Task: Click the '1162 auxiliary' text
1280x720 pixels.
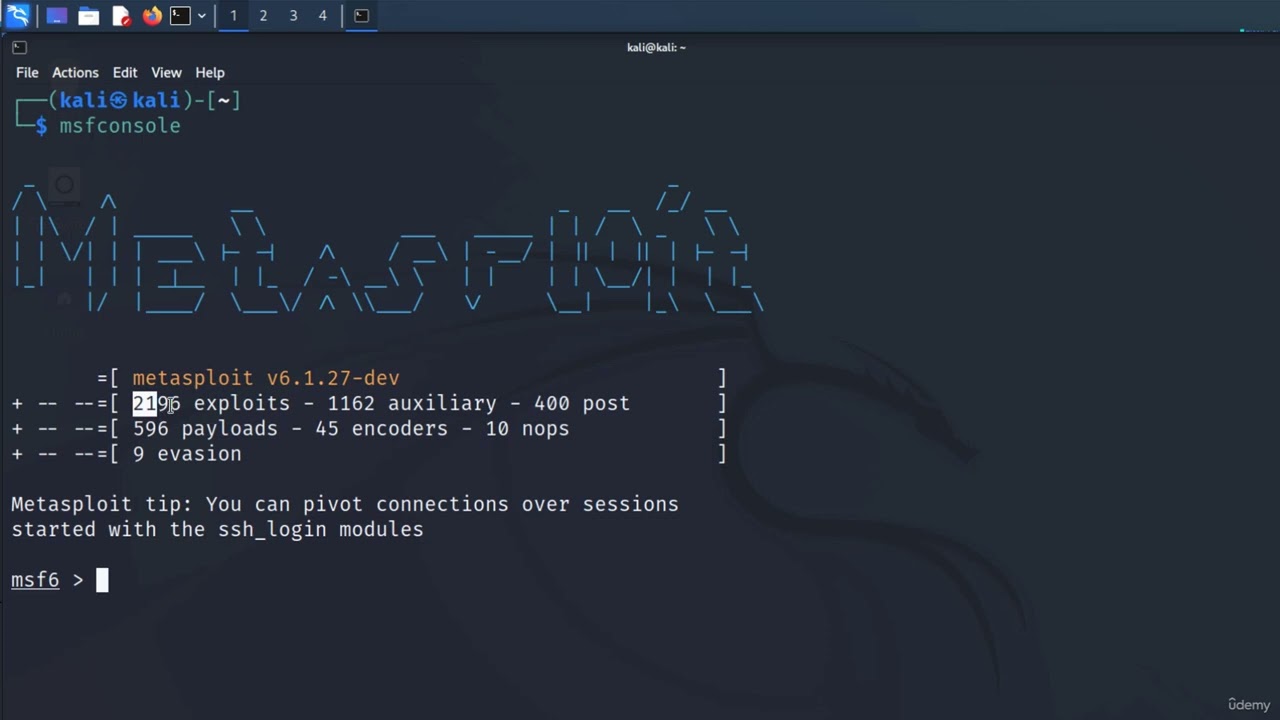Action: [x=412, y=403]
